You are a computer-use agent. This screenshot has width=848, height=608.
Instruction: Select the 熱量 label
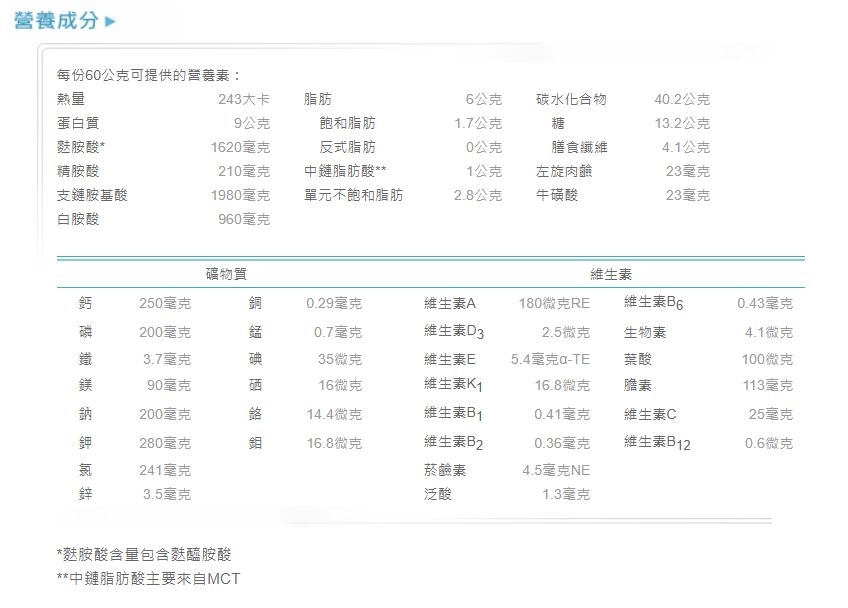pos(71,99)
